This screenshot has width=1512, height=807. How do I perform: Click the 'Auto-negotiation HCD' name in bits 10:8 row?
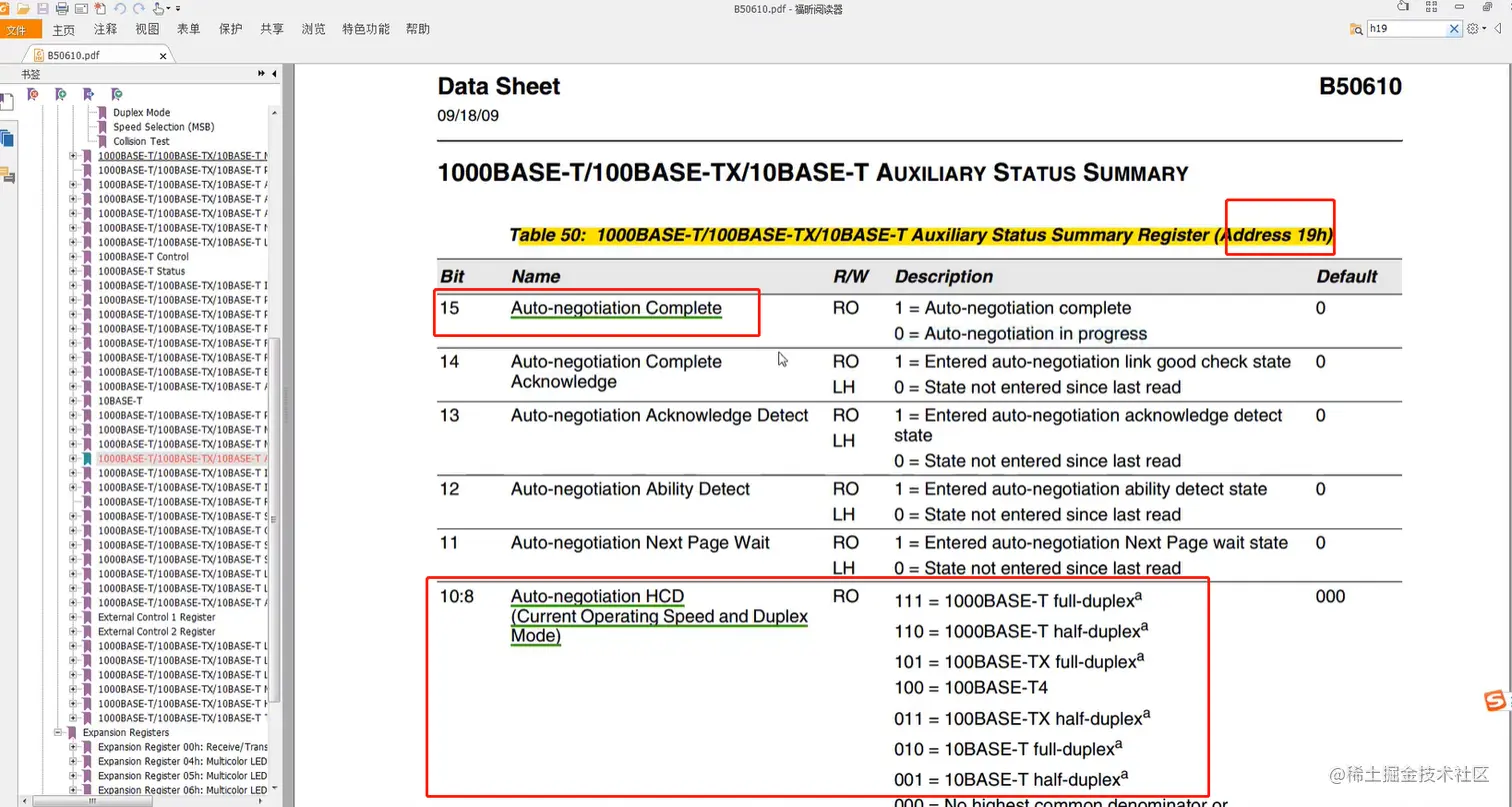(598, 597)
